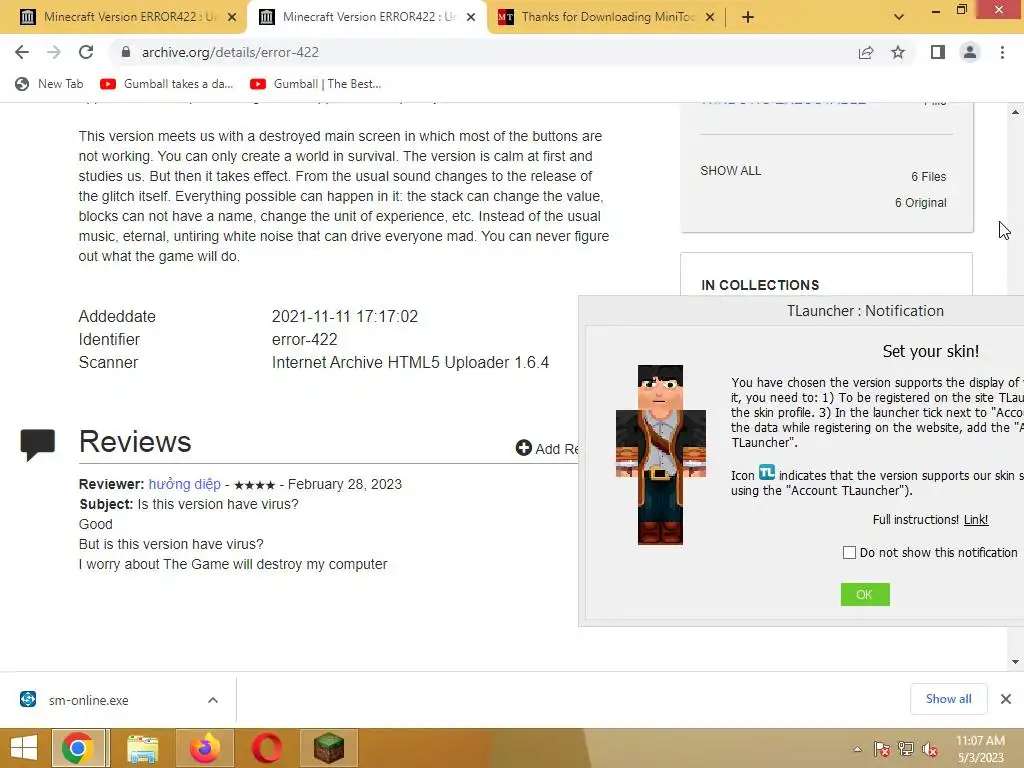Open the New Tab bookmark
The image size is (1024, 768).
pos(50,84)
